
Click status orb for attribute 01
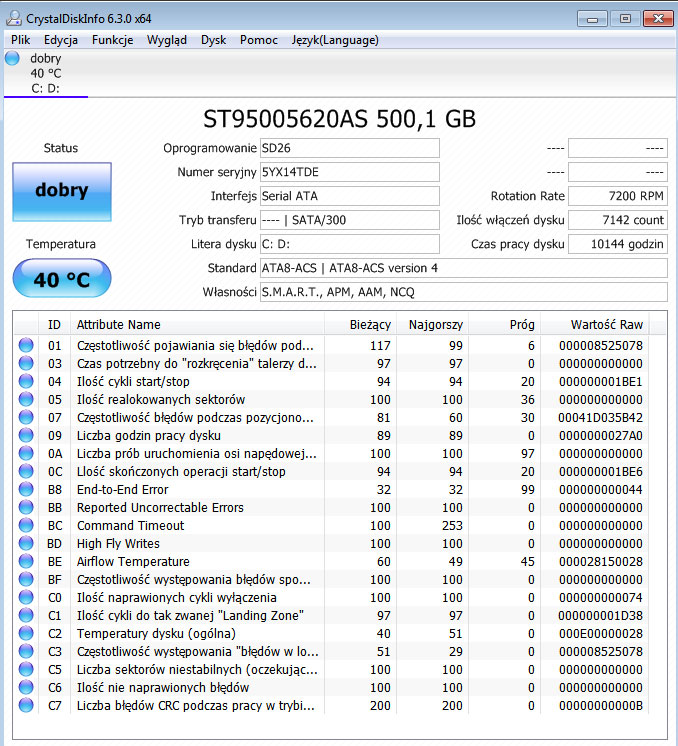coord(26,345)
